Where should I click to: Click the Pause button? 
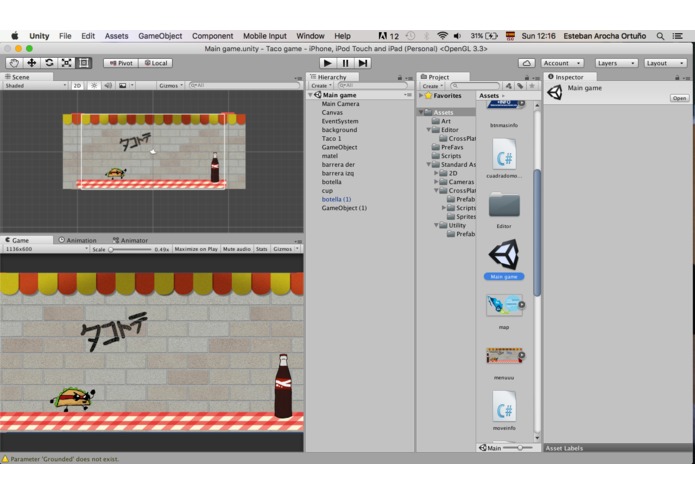(345, 63)
